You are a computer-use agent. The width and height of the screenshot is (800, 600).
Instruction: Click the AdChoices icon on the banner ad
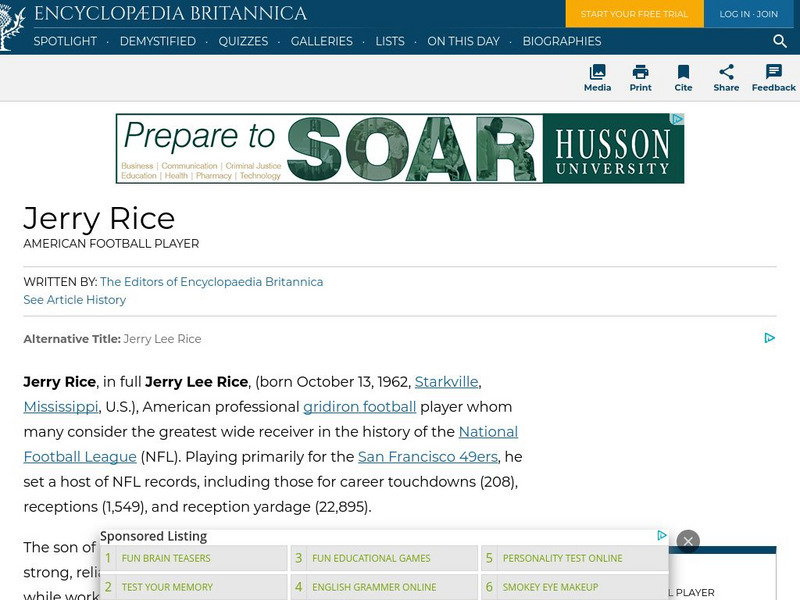(679, 119)
